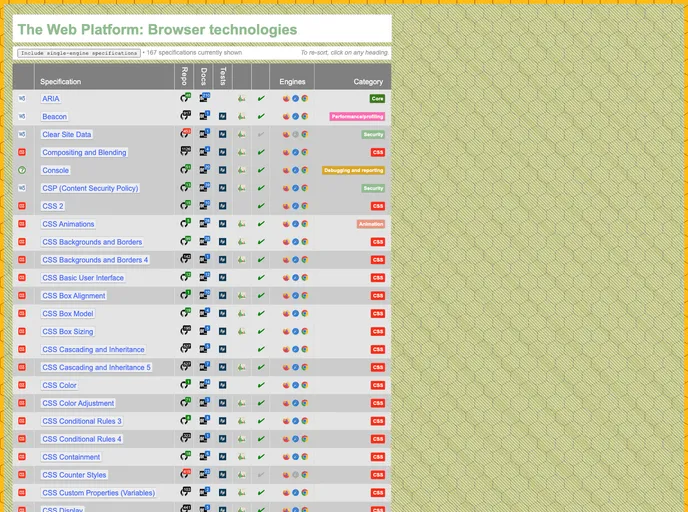Viewport: 688px width, 512px height.
Task: Open the CSS Containment link
Action: click(x=71, y=457)
